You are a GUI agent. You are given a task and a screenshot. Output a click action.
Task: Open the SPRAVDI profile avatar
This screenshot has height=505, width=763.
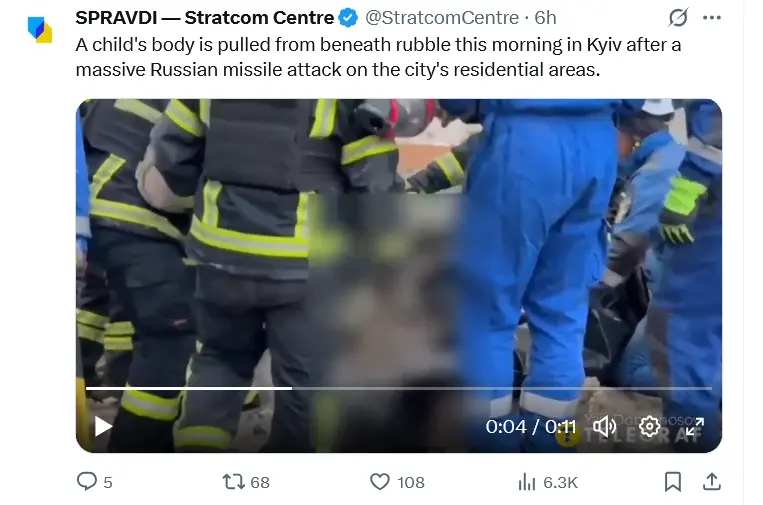click(40, 30)
